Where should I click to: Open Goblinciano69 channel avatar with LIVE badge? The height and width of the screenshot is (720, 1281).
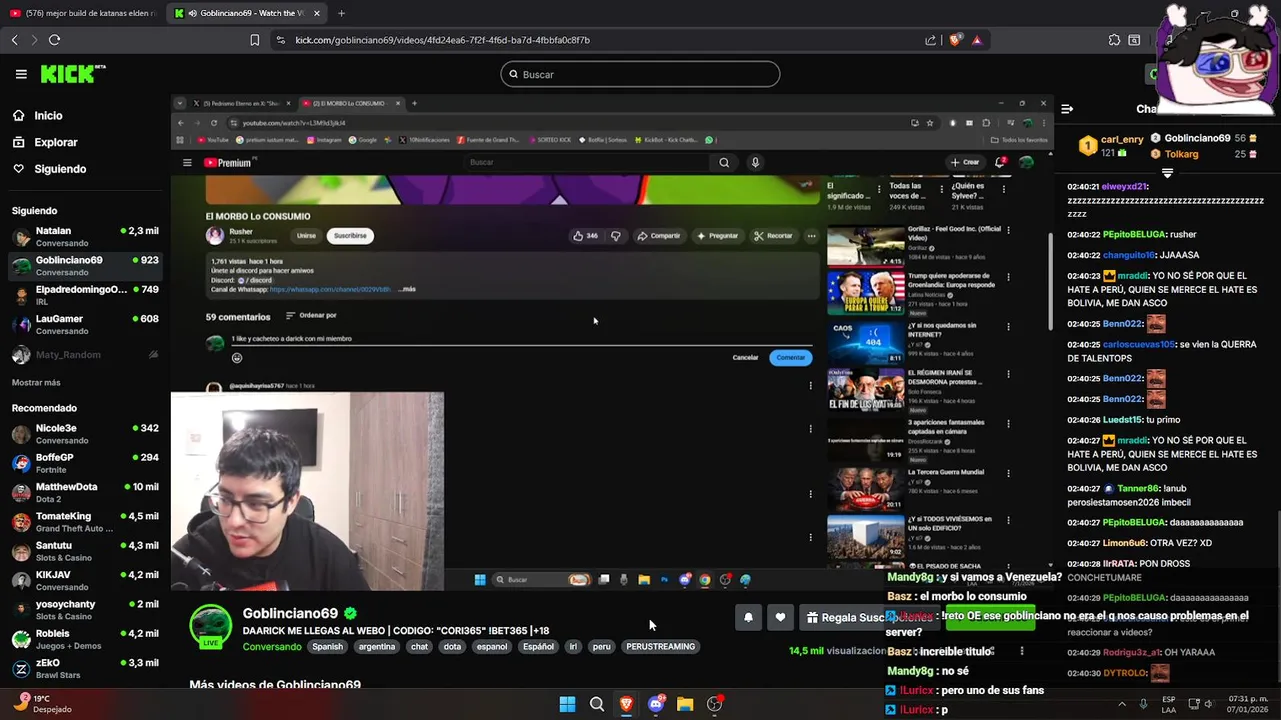coord(210,627)
